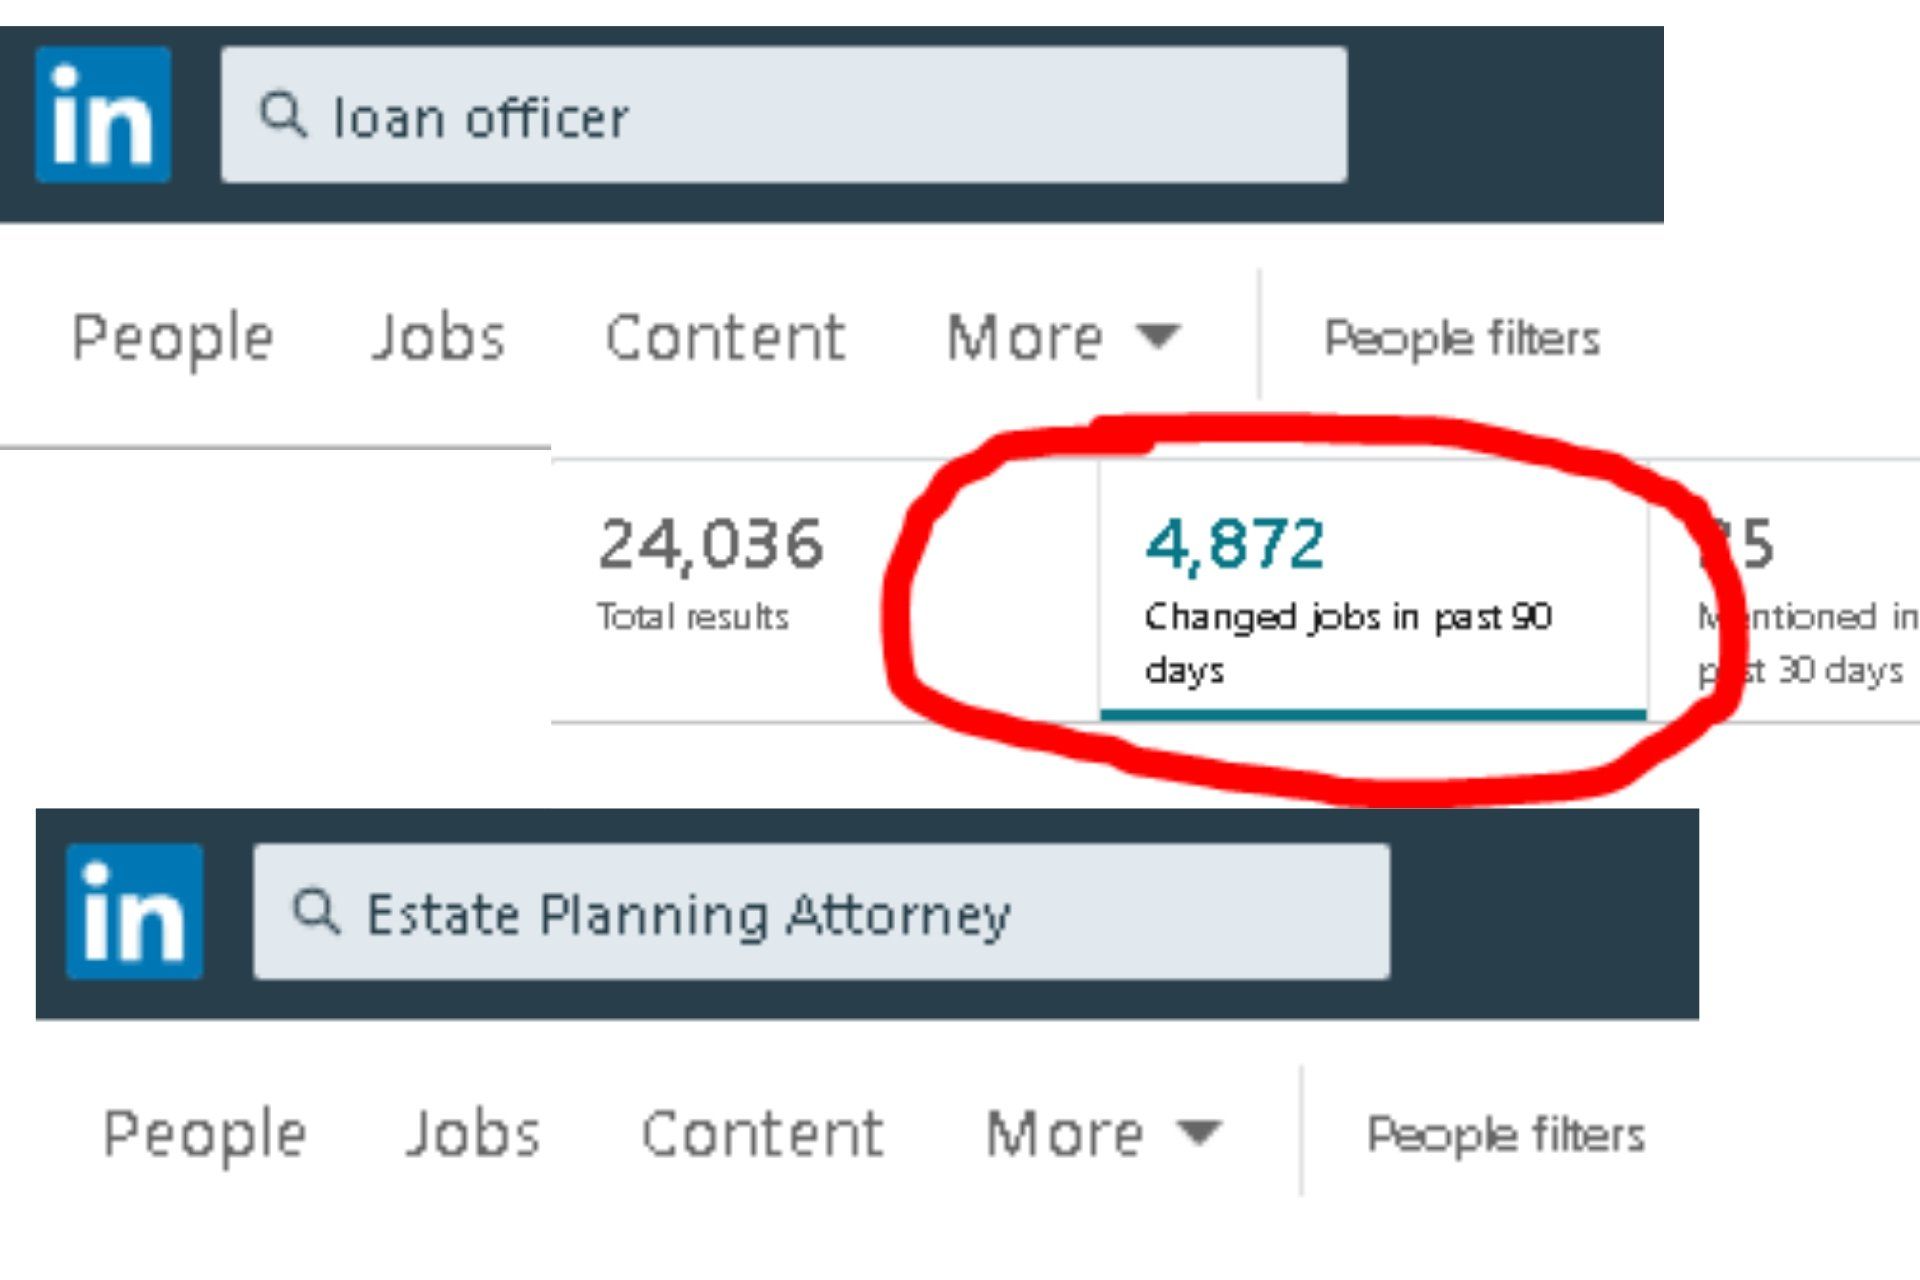Open top People filters link
This screenshot has width=1920, height=1280.
point(1462,339)
